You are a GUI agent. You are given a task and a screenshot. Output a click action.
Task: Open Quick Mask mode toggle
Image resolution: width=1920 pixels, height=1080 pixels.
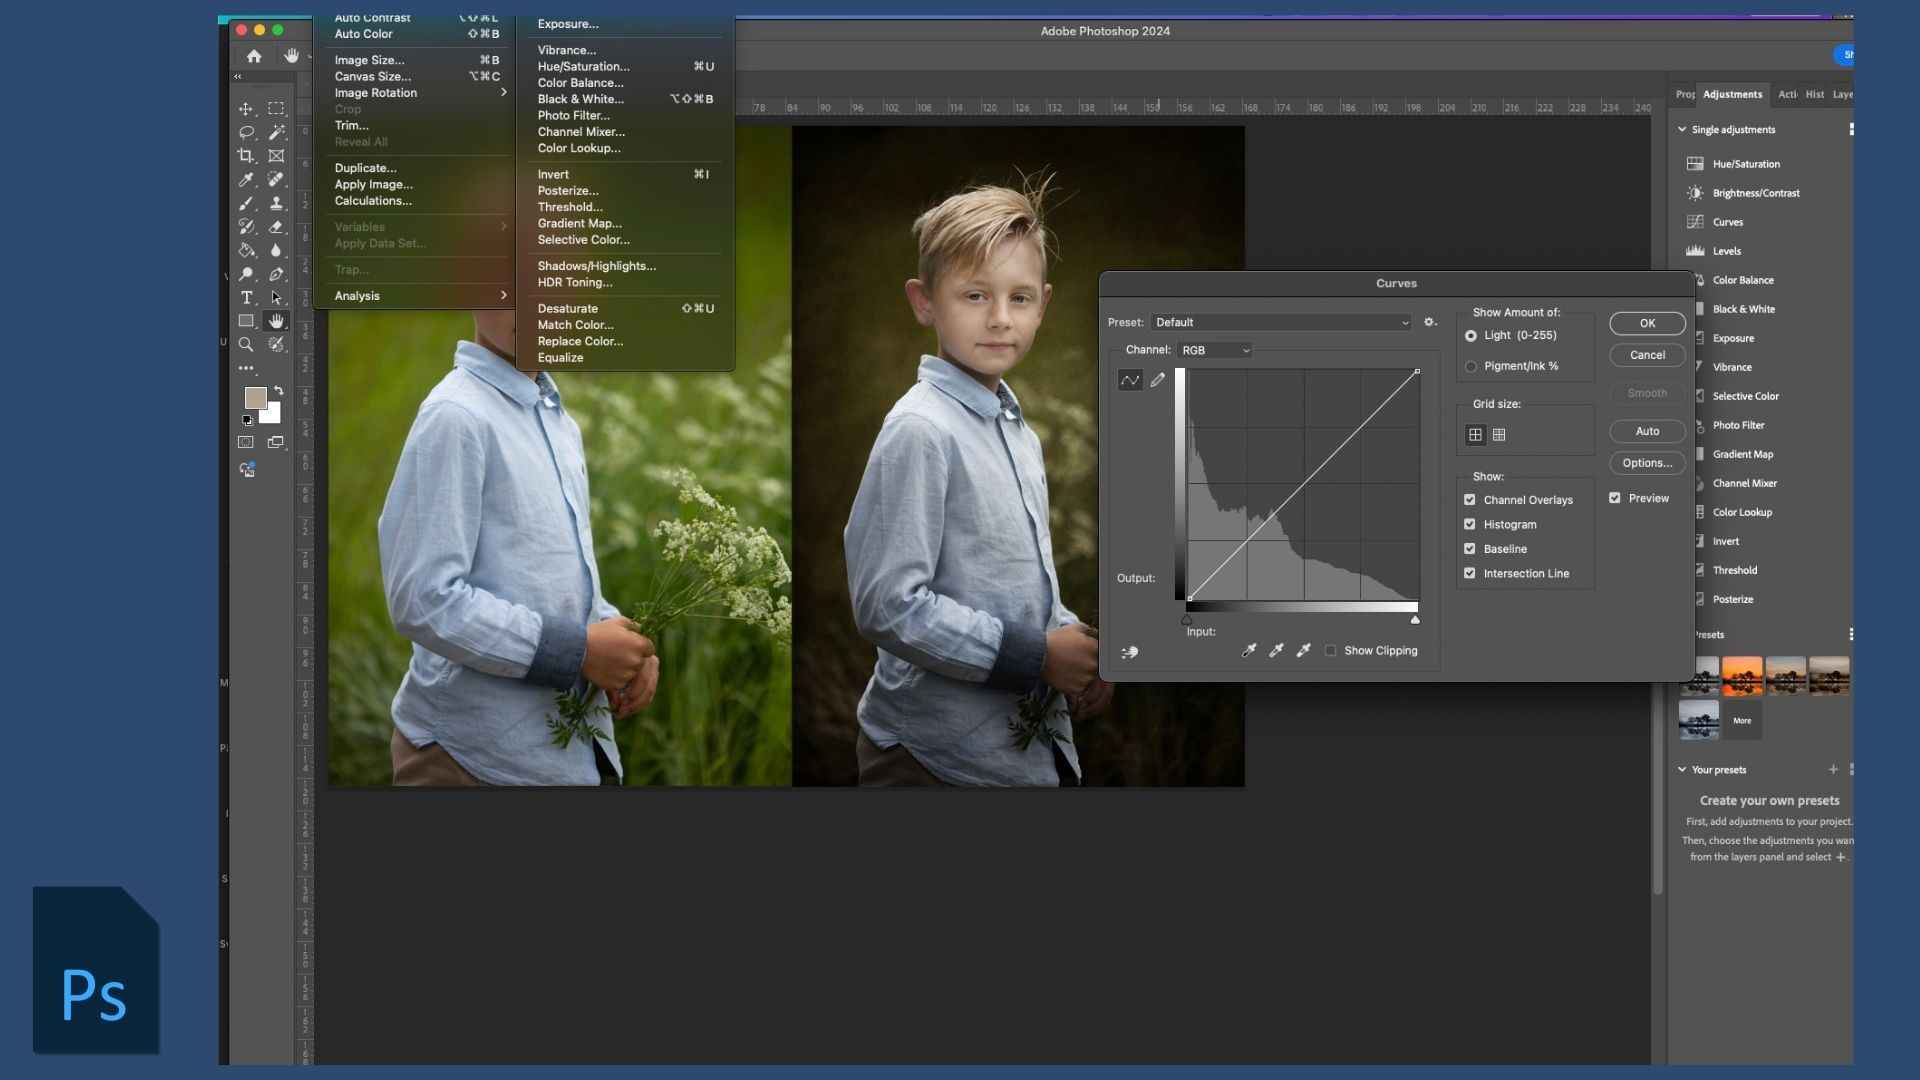246,442
